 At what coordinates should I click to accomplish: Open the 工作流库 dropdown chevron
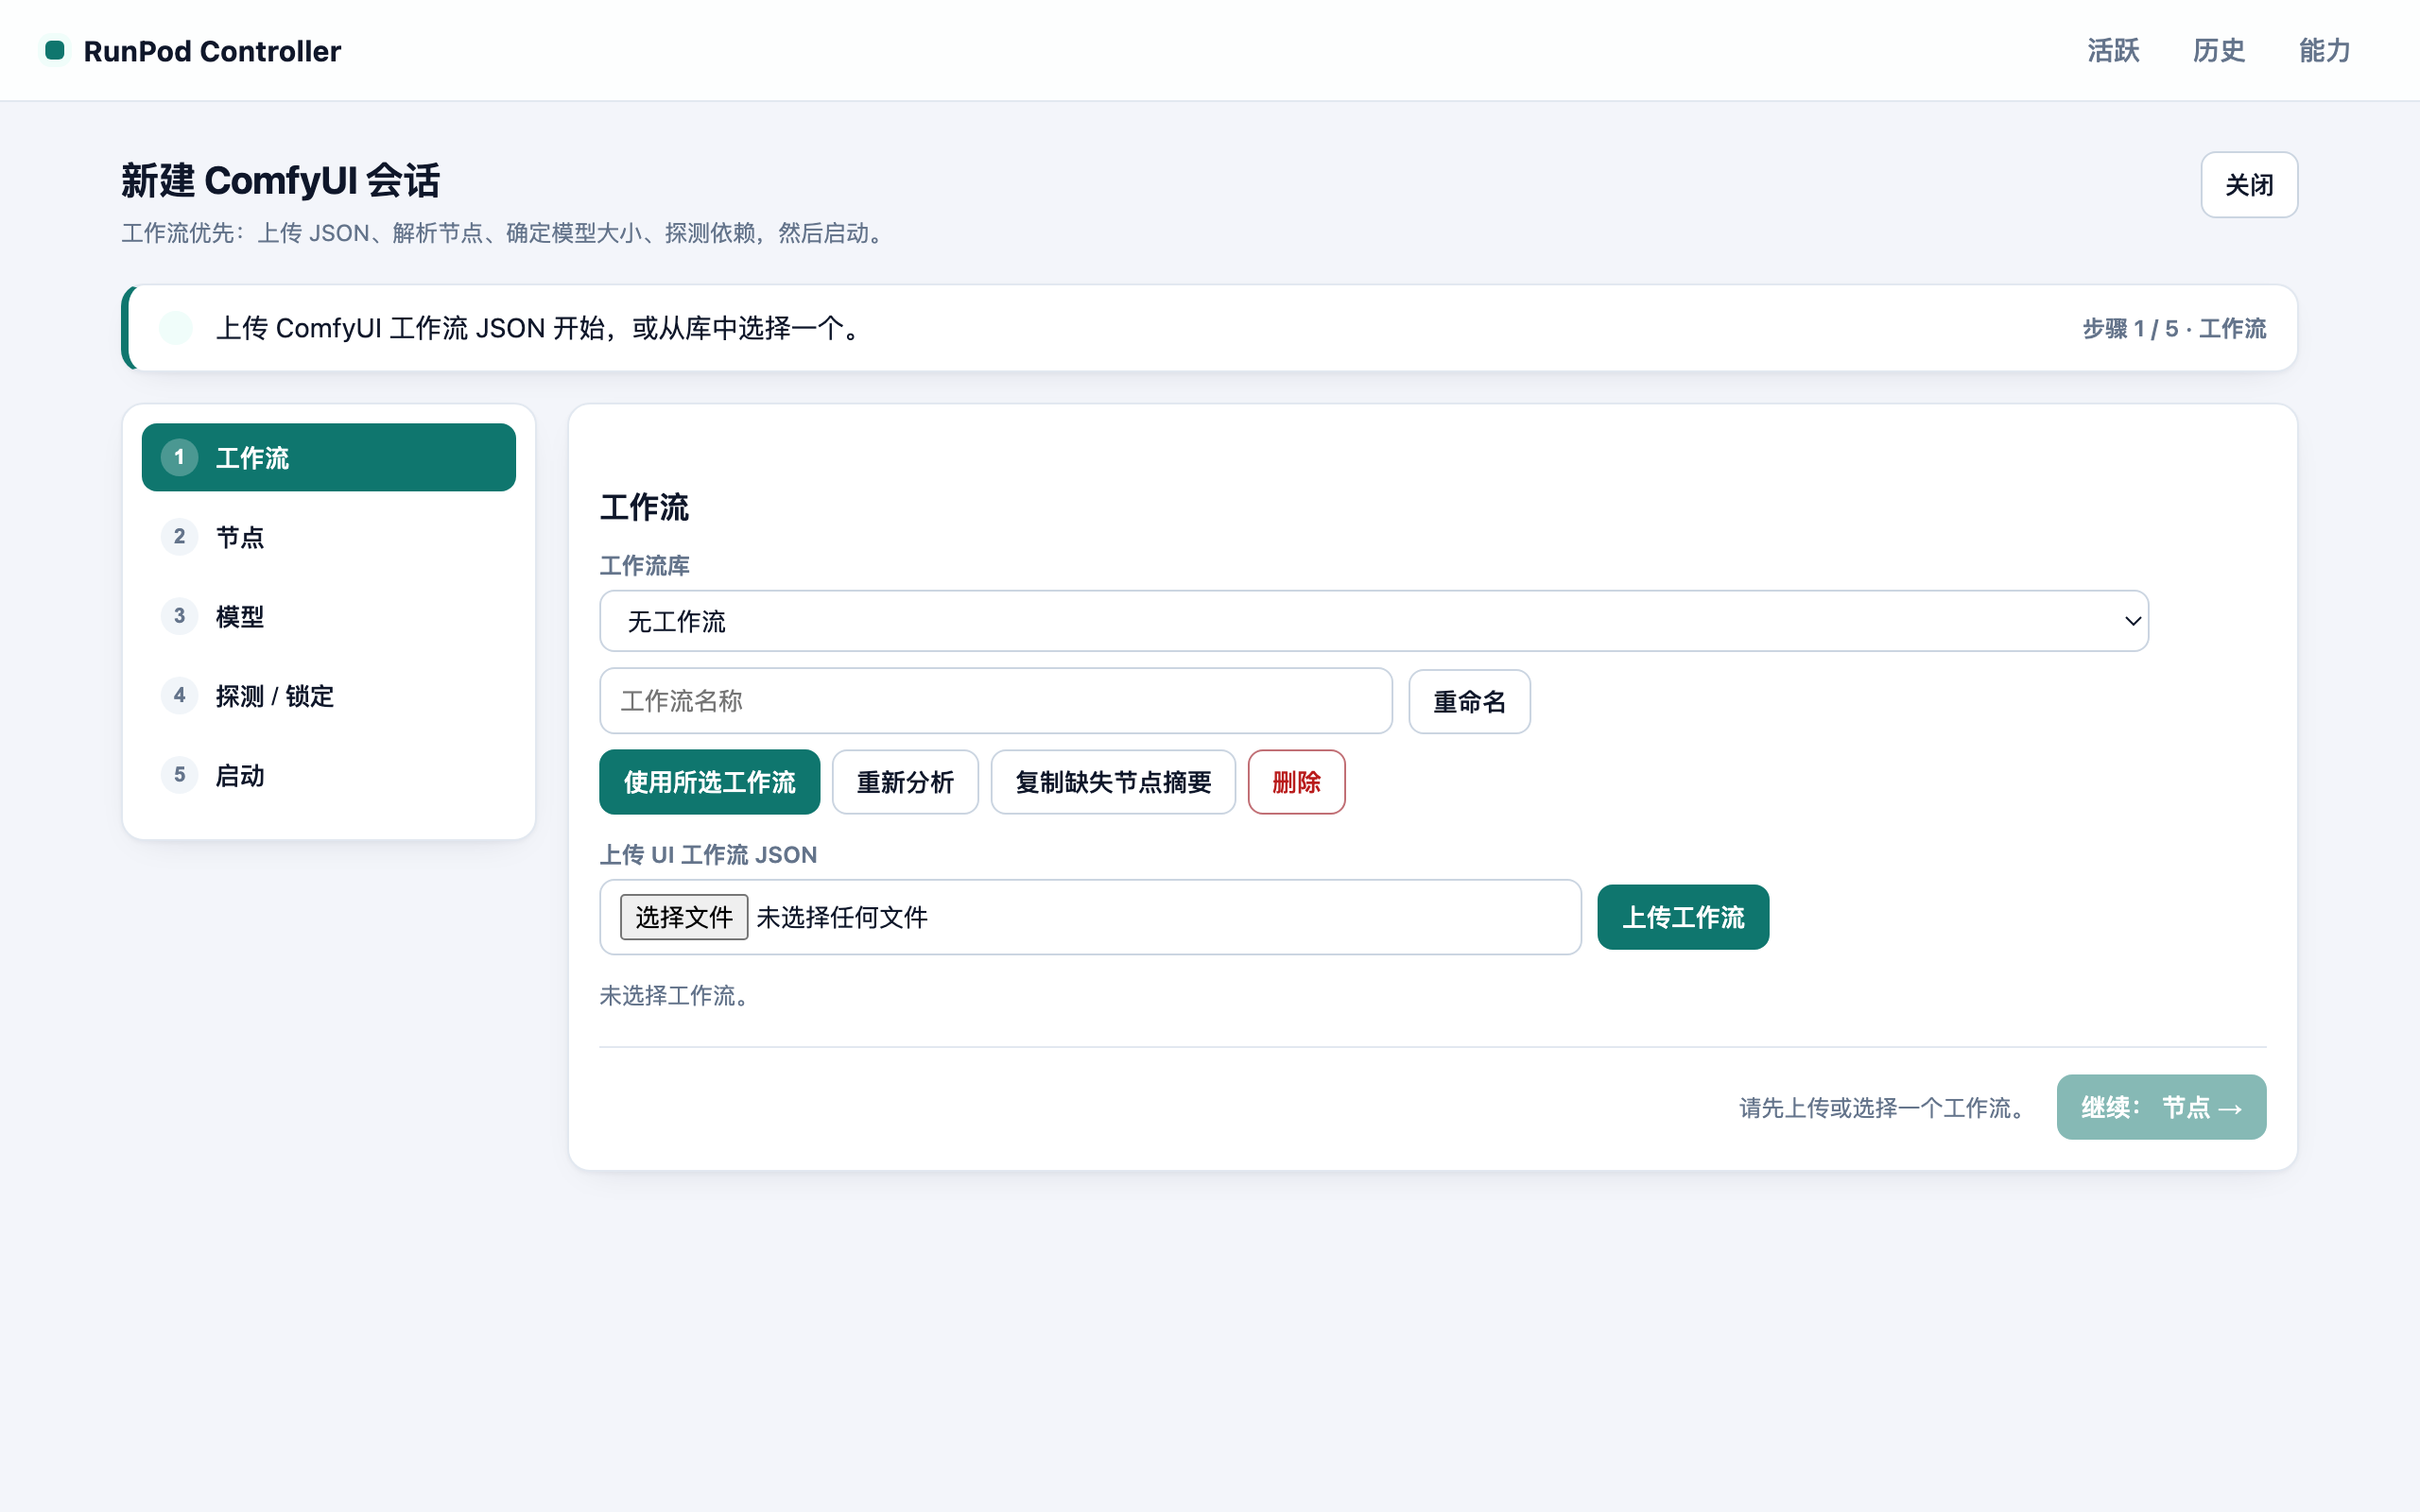click(2132, 621)
